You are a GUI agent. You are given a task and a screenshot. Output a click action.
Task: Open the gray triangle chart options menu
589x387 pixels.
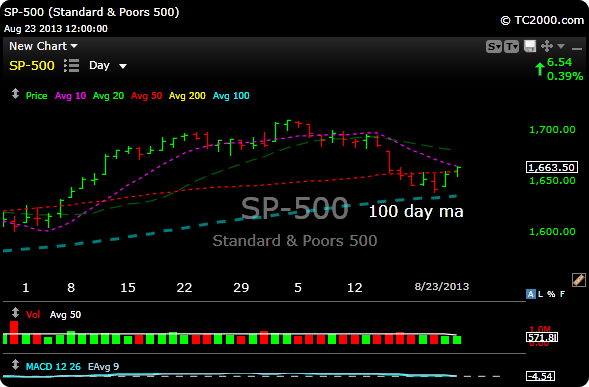[x=561, y=46]
